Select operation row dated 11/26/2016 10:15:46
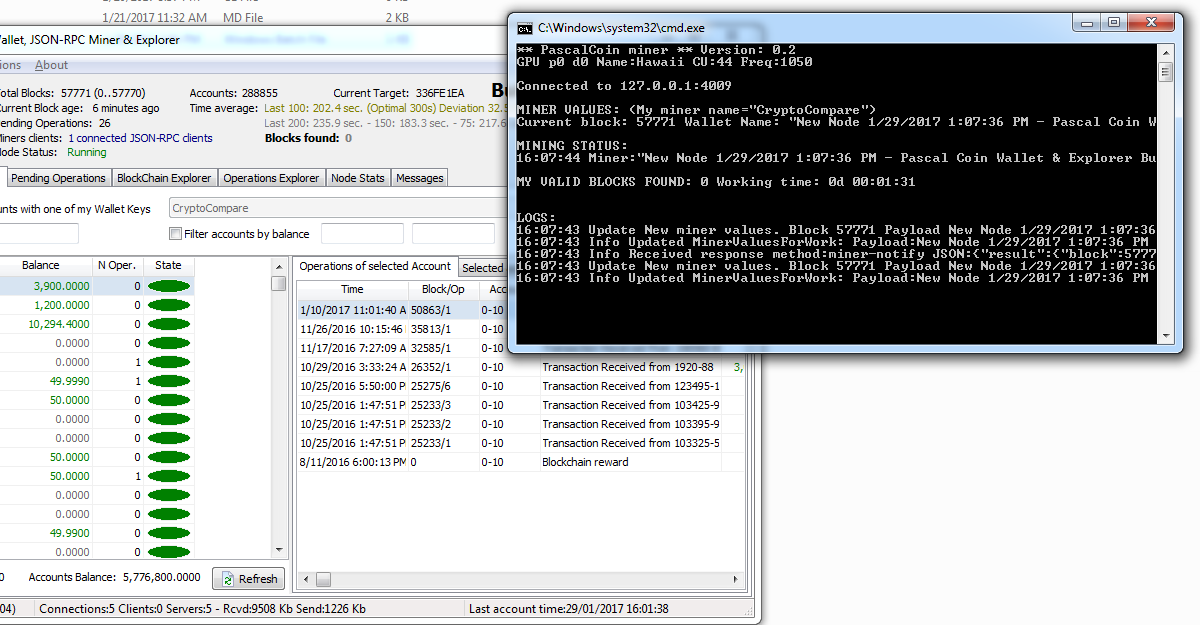Screen dimensions: 1200x625 (x=403, y=329)
